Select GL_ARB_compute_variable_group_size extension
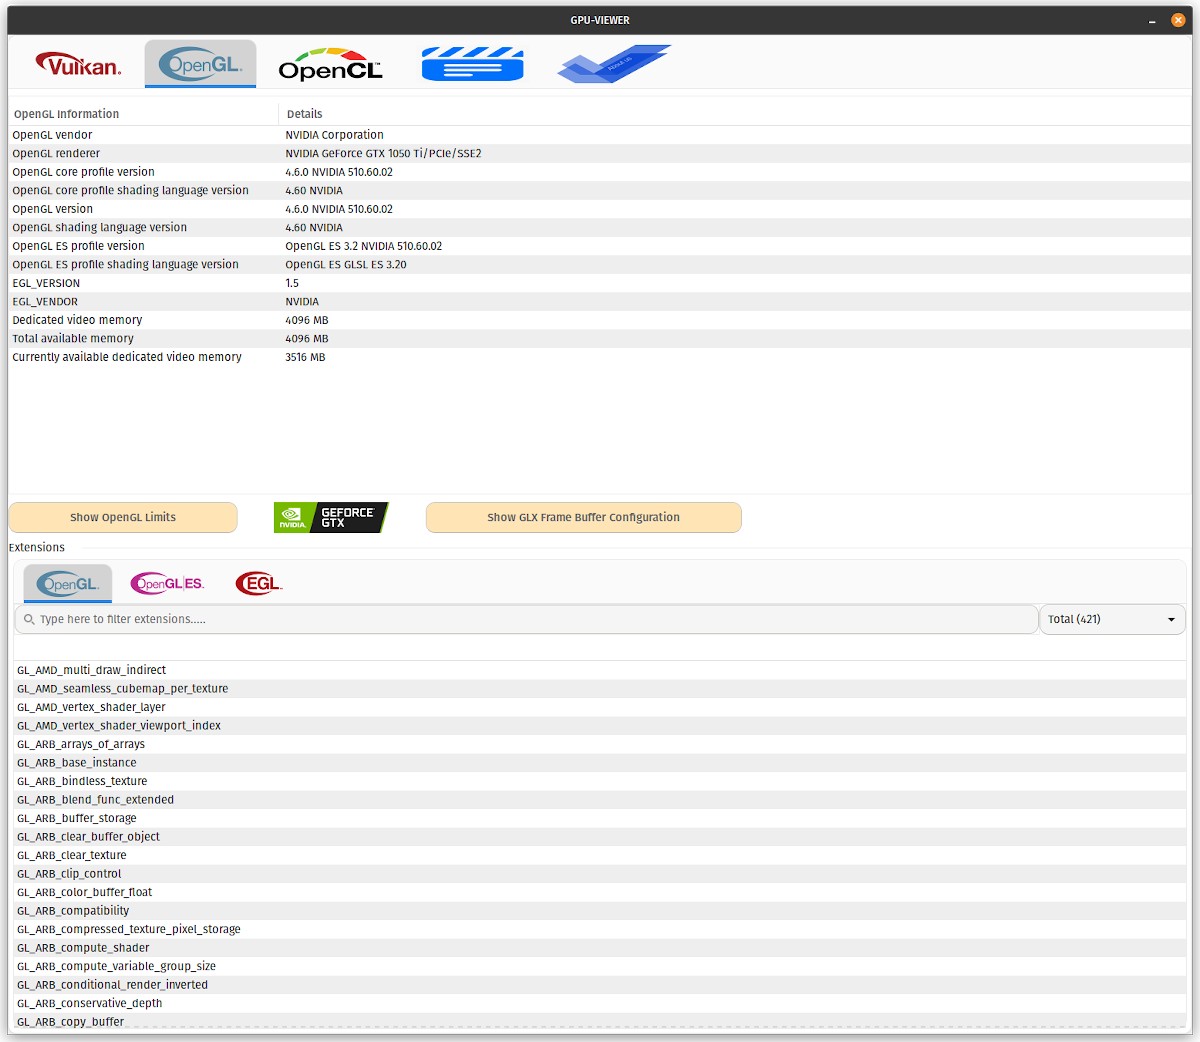 600,966
